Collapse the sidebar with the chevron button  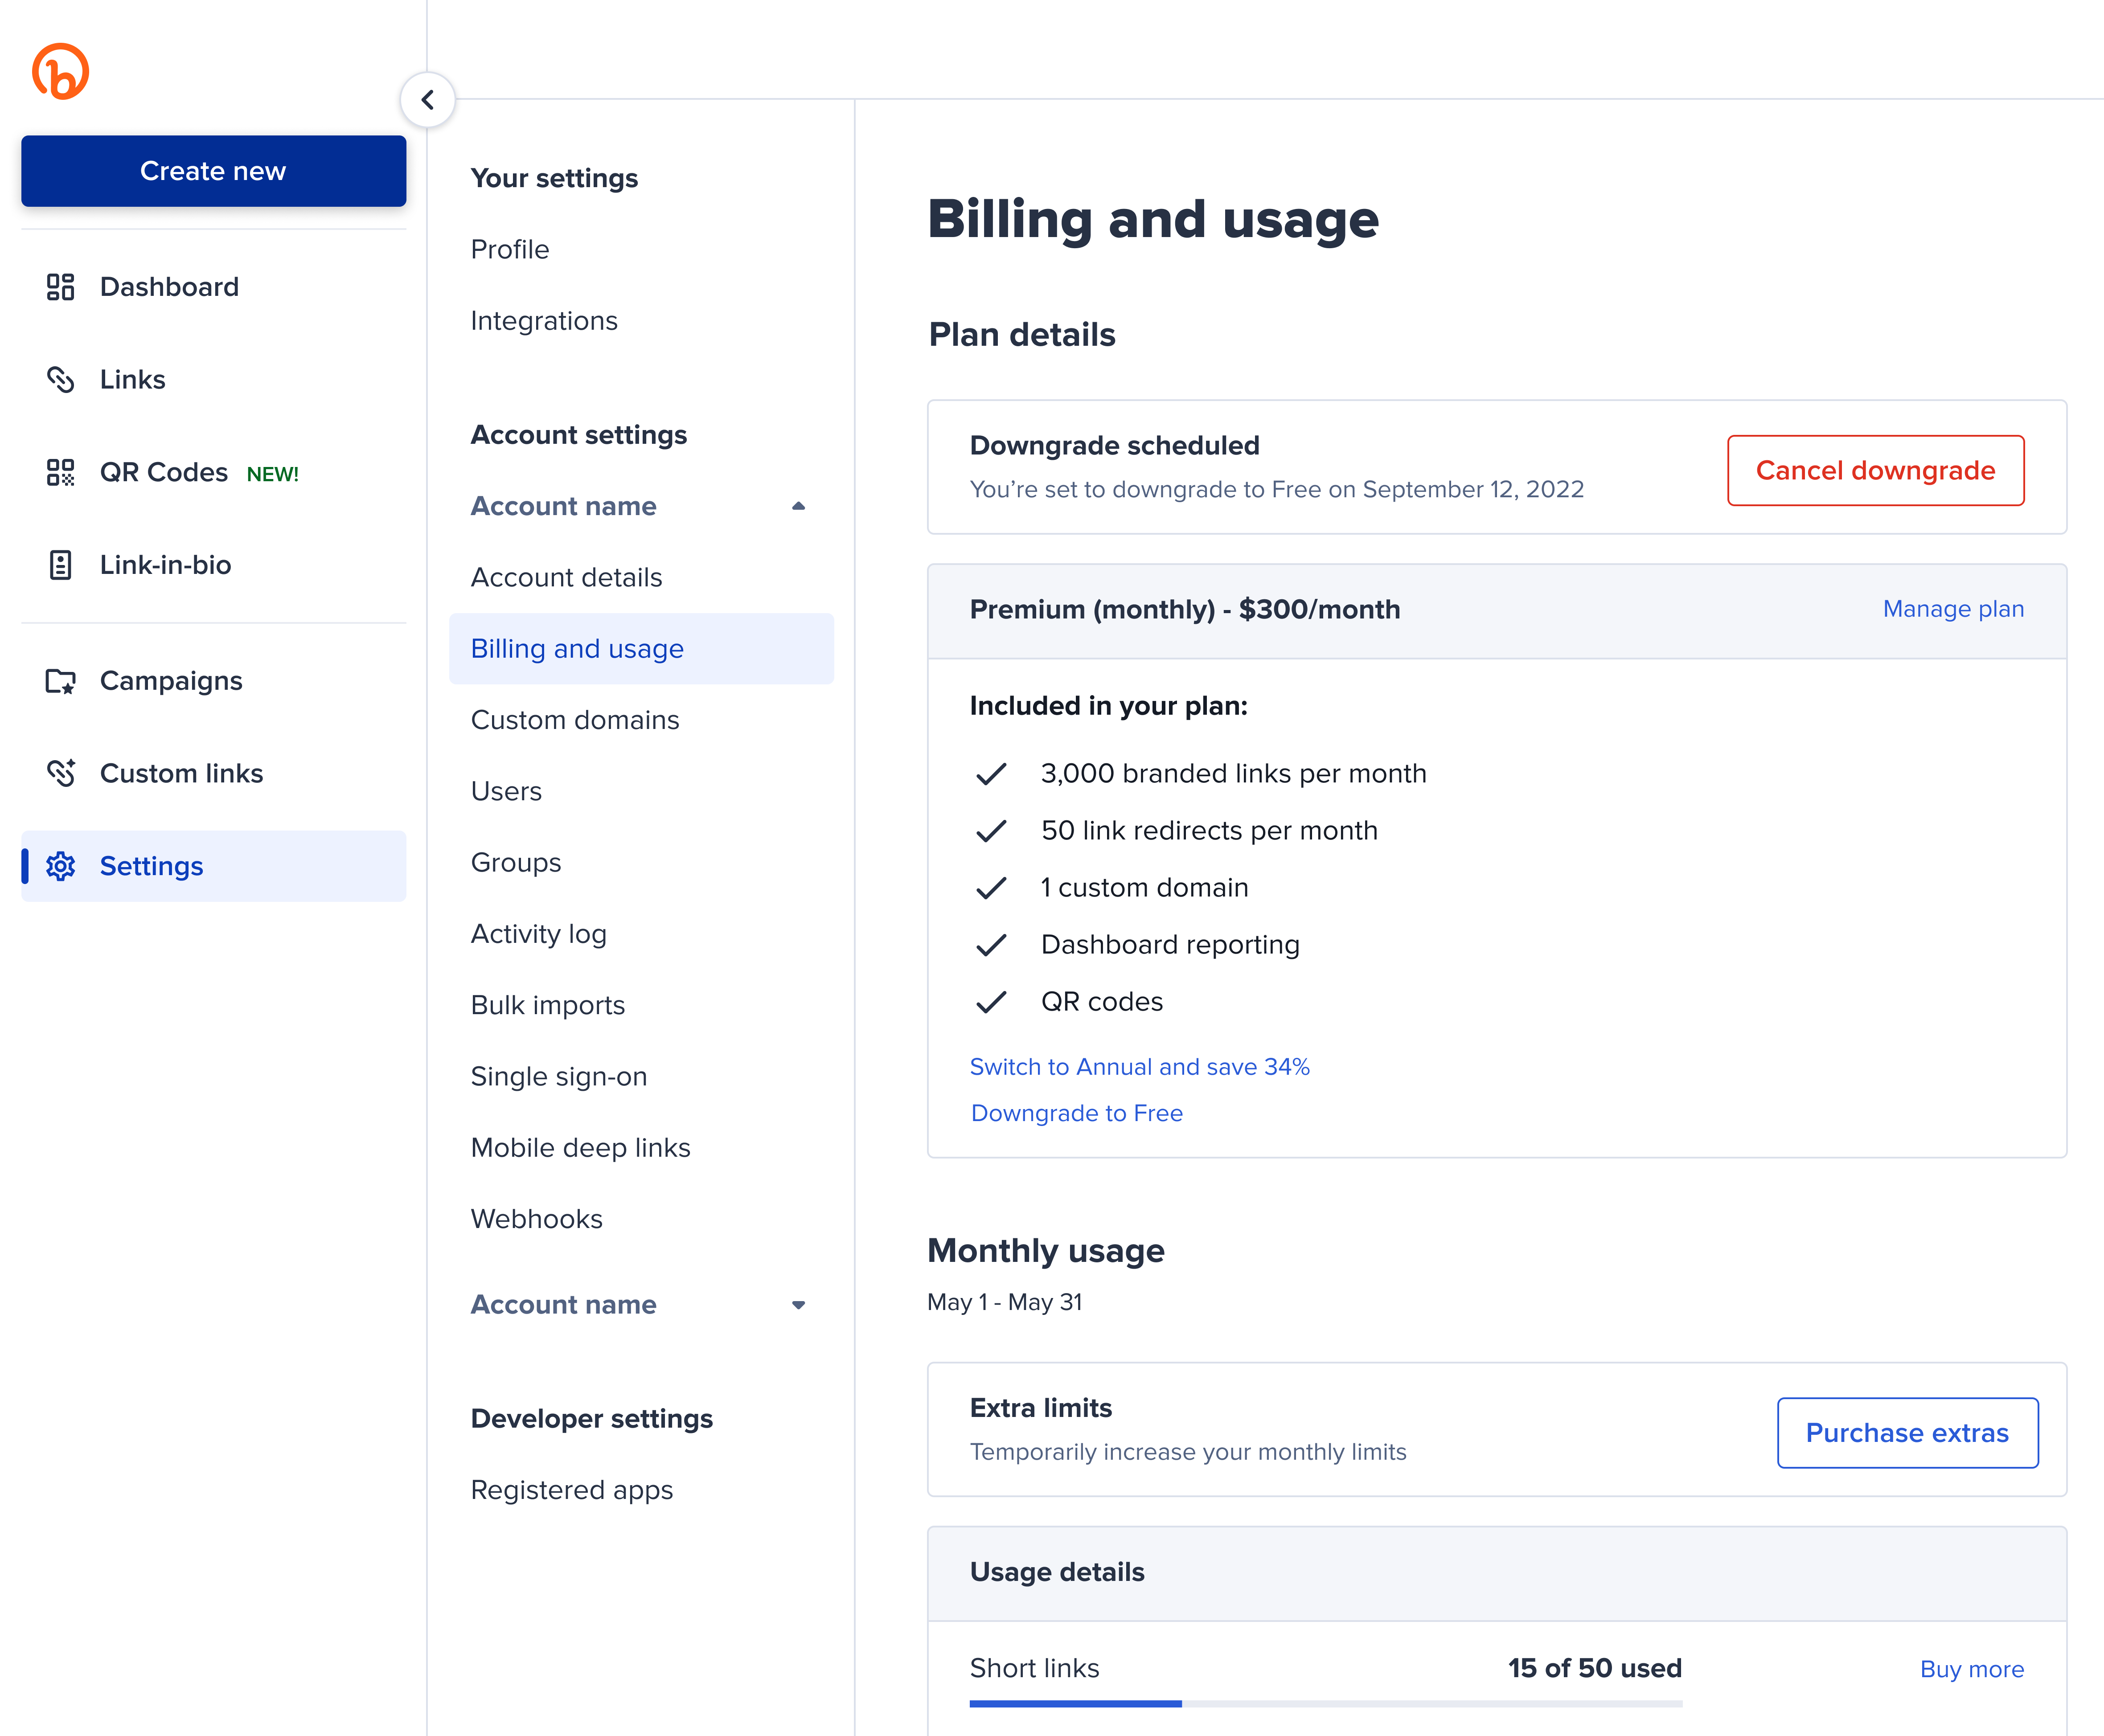click(x=428, y=100)
